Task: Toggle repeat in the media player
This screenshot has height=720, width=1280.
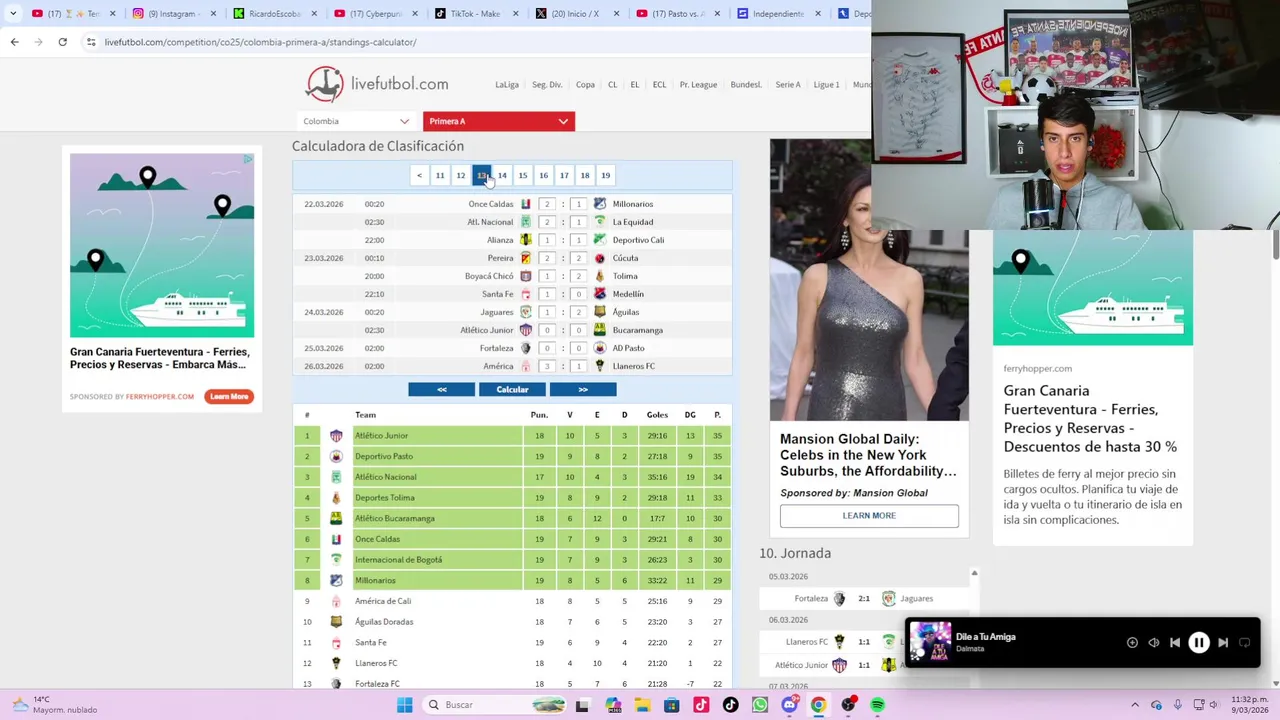Action: (x=1245, y=643)
